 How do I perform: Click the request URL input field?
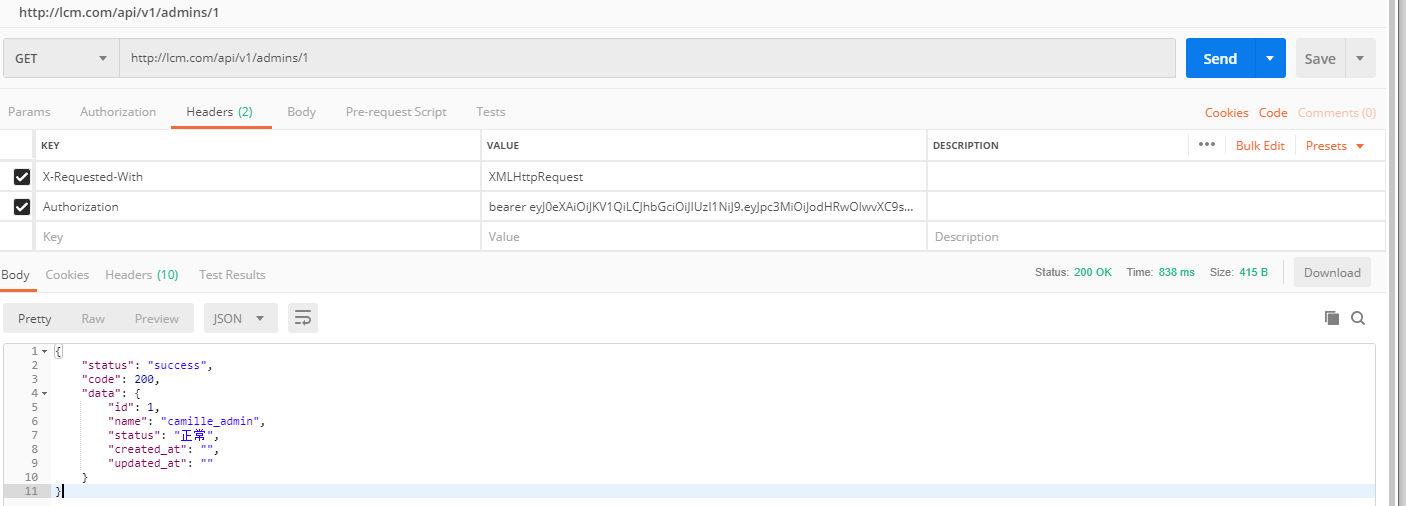[646, 59]
